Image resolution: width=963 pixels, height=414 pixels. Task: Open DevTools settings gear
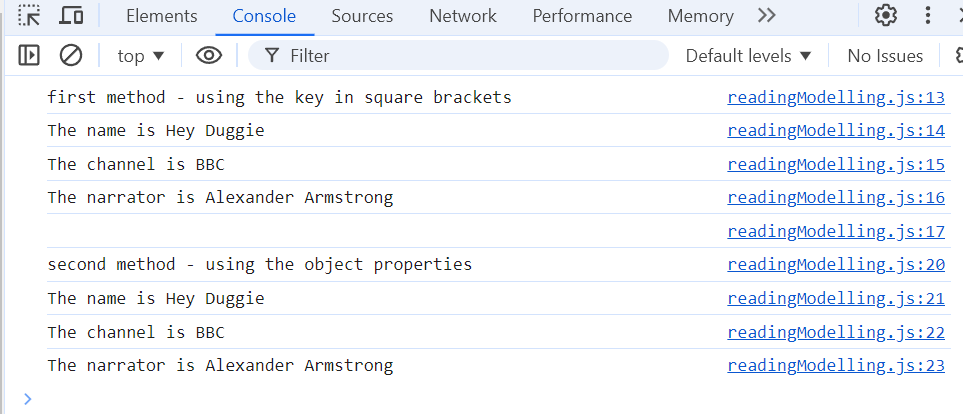(886, 15)
